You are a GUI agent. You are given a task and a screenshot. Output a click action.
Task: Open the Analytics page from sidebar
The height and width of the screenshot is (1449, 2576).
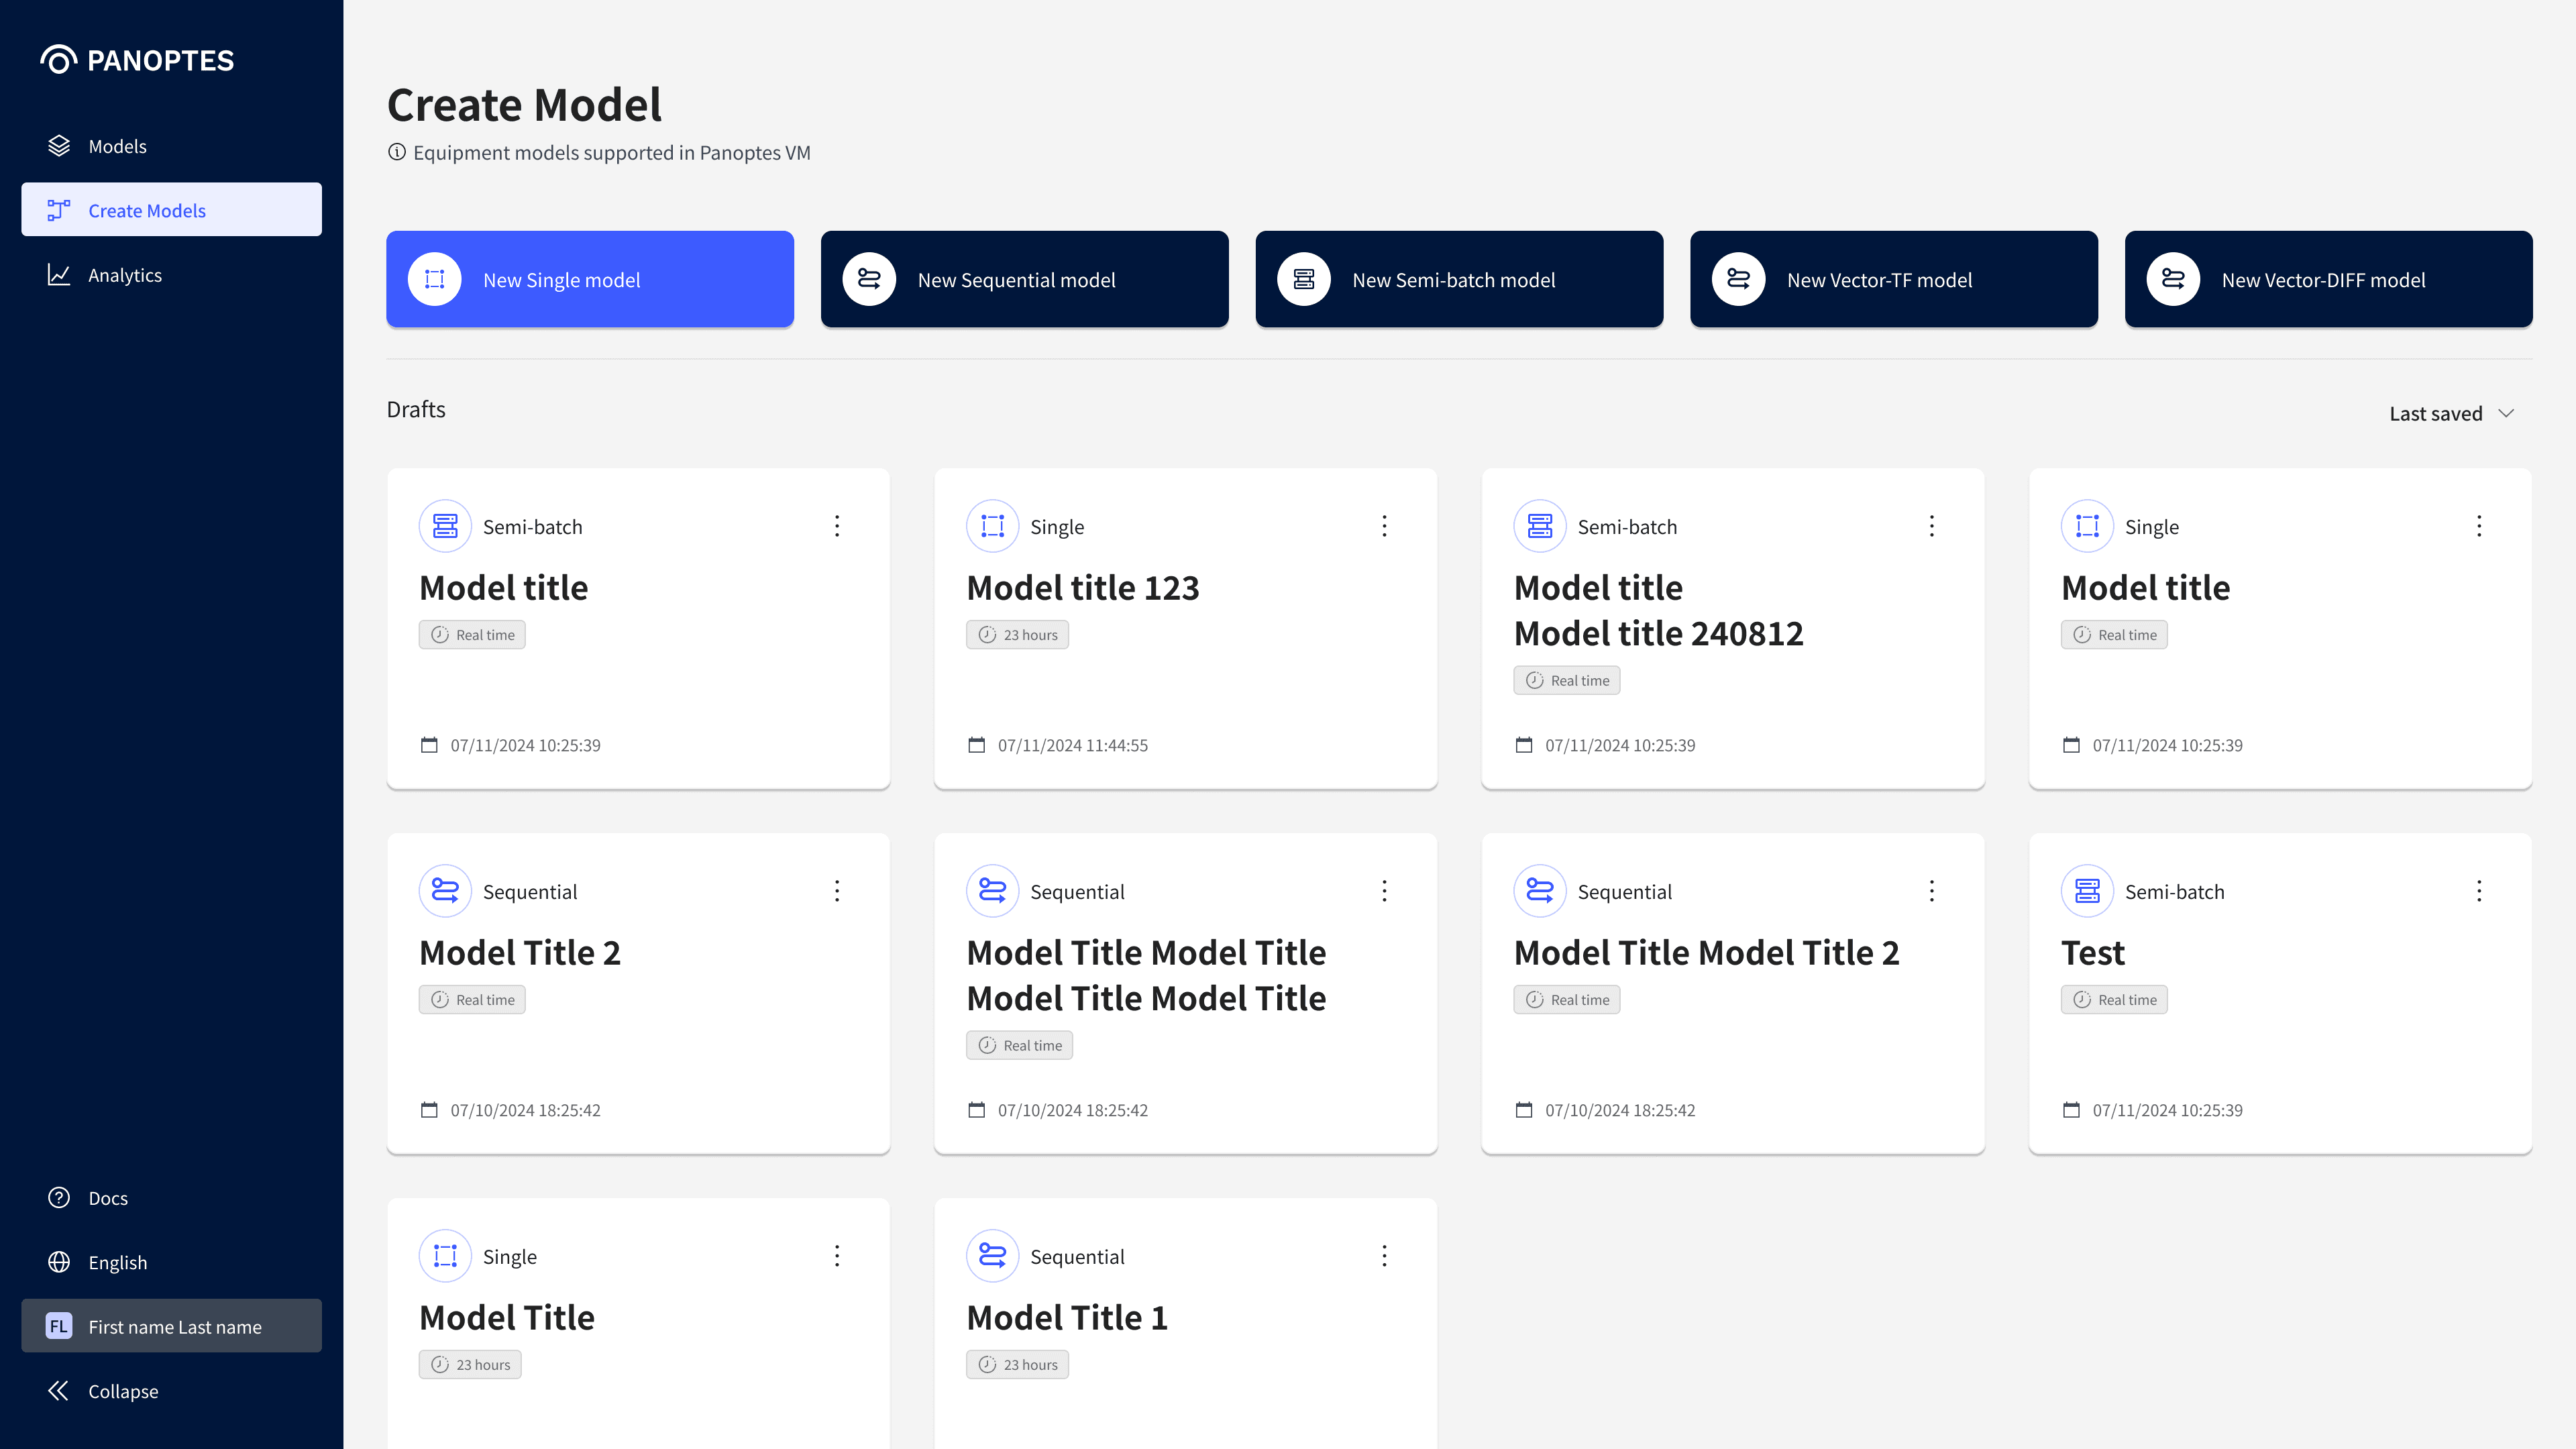tap(124, 275)
